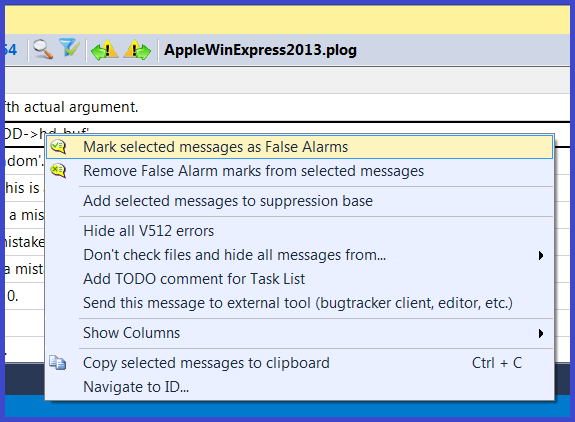The image size is (575, 422).
Task: Click the AppleWinExpress2013.plog file name
Action: click(260, 50)
